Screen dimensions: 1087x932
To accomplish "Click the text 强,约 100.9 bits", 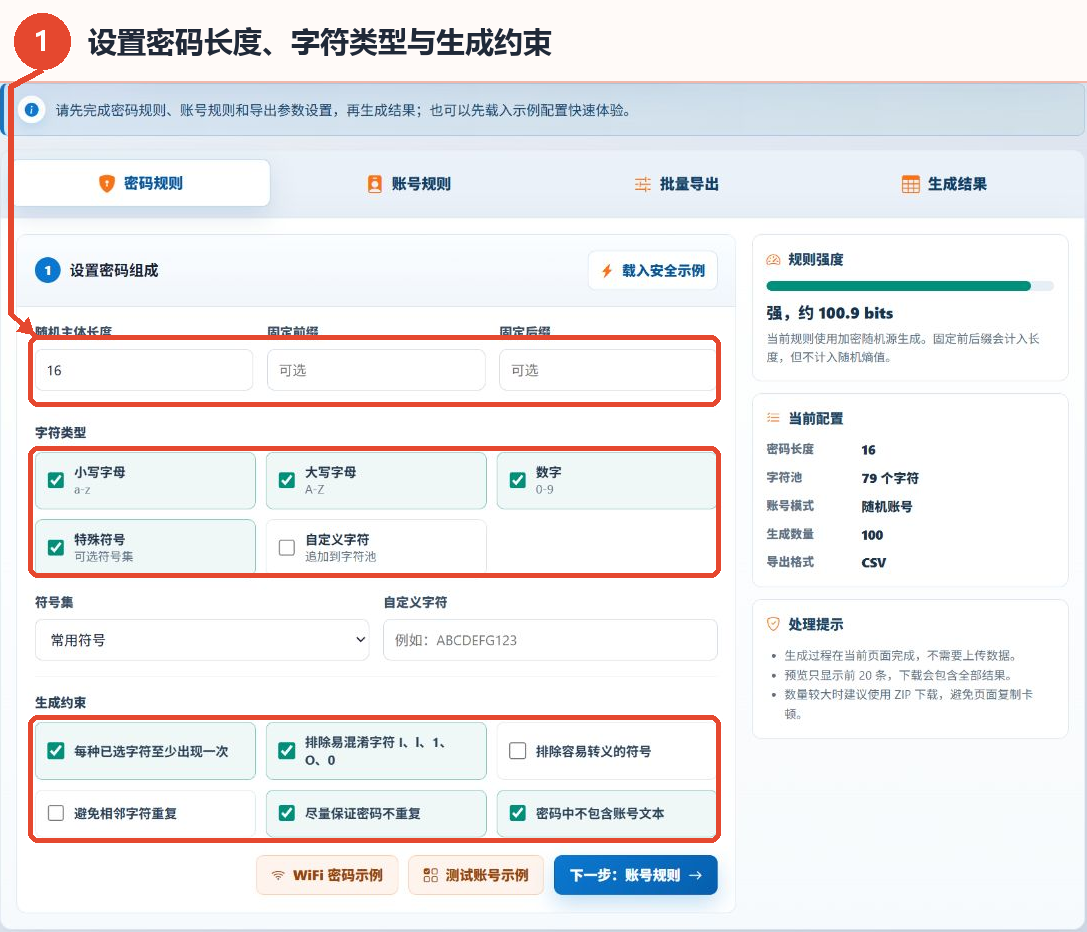I will coord(830,313).
